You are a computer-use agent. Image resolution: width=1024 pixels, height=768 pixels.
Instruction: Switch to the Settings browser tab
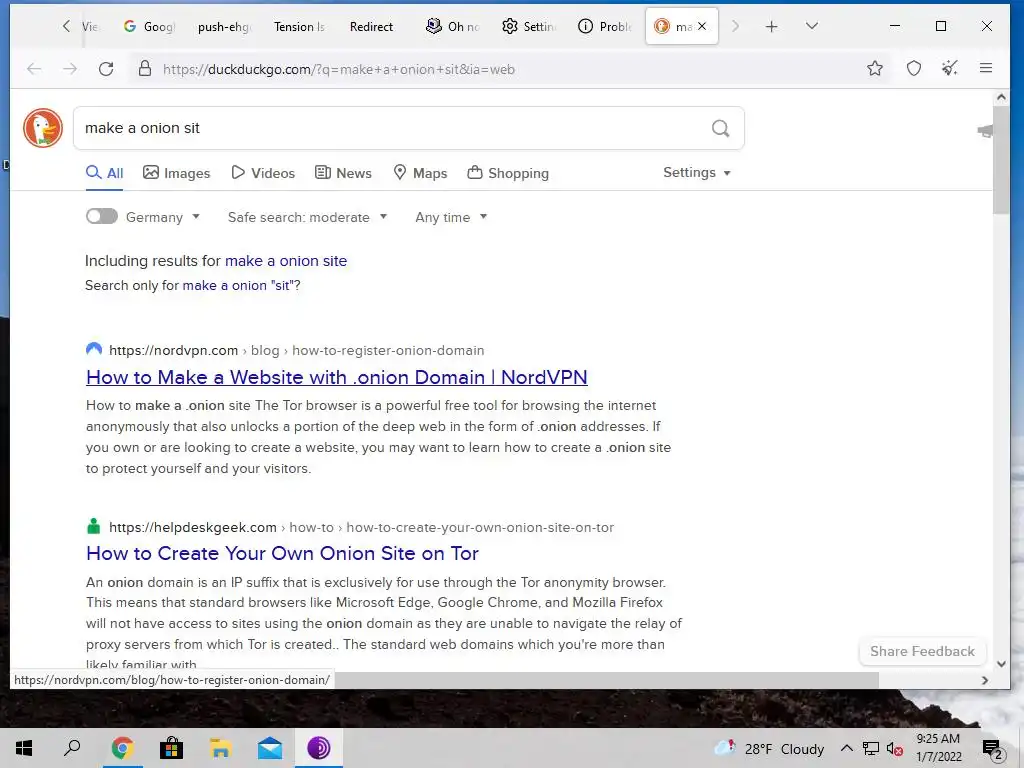[528, 26]
